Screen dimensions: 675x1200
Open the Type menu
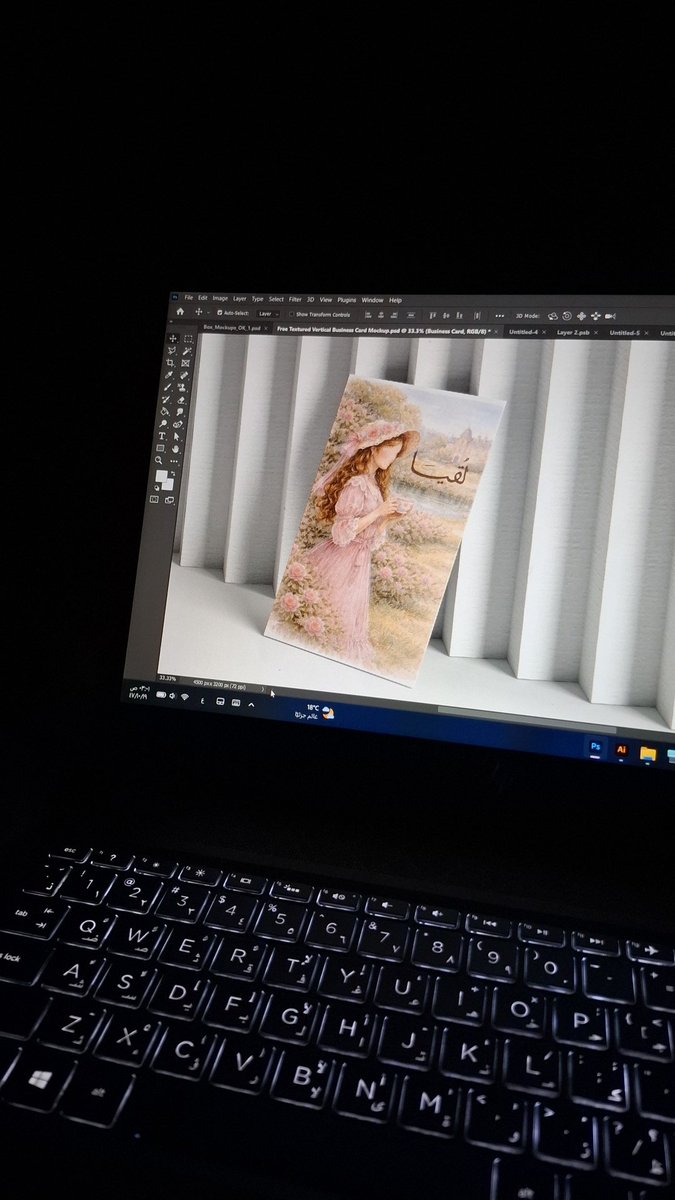(x=257, y=299)
